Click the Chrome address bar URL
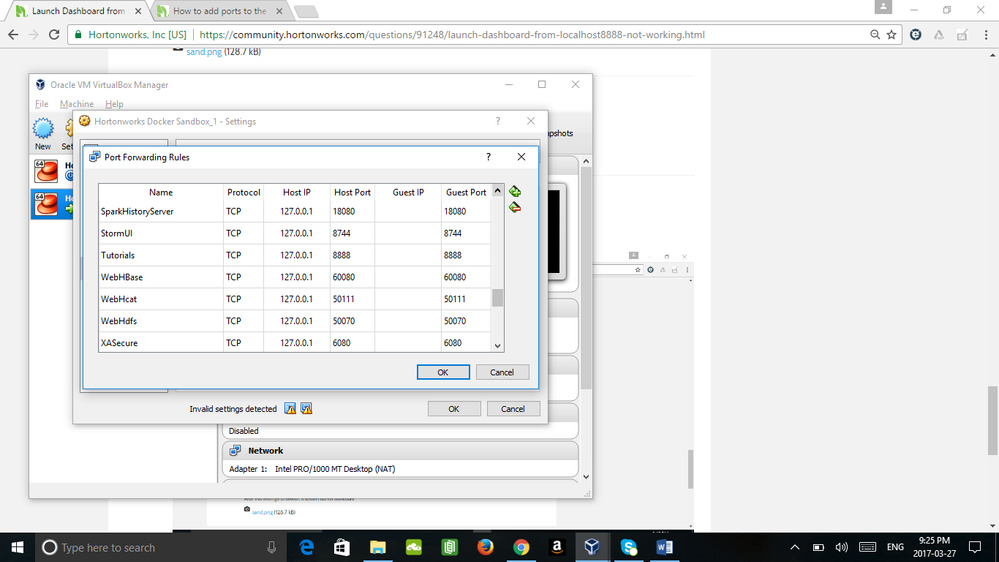 (x=452, y=35)
